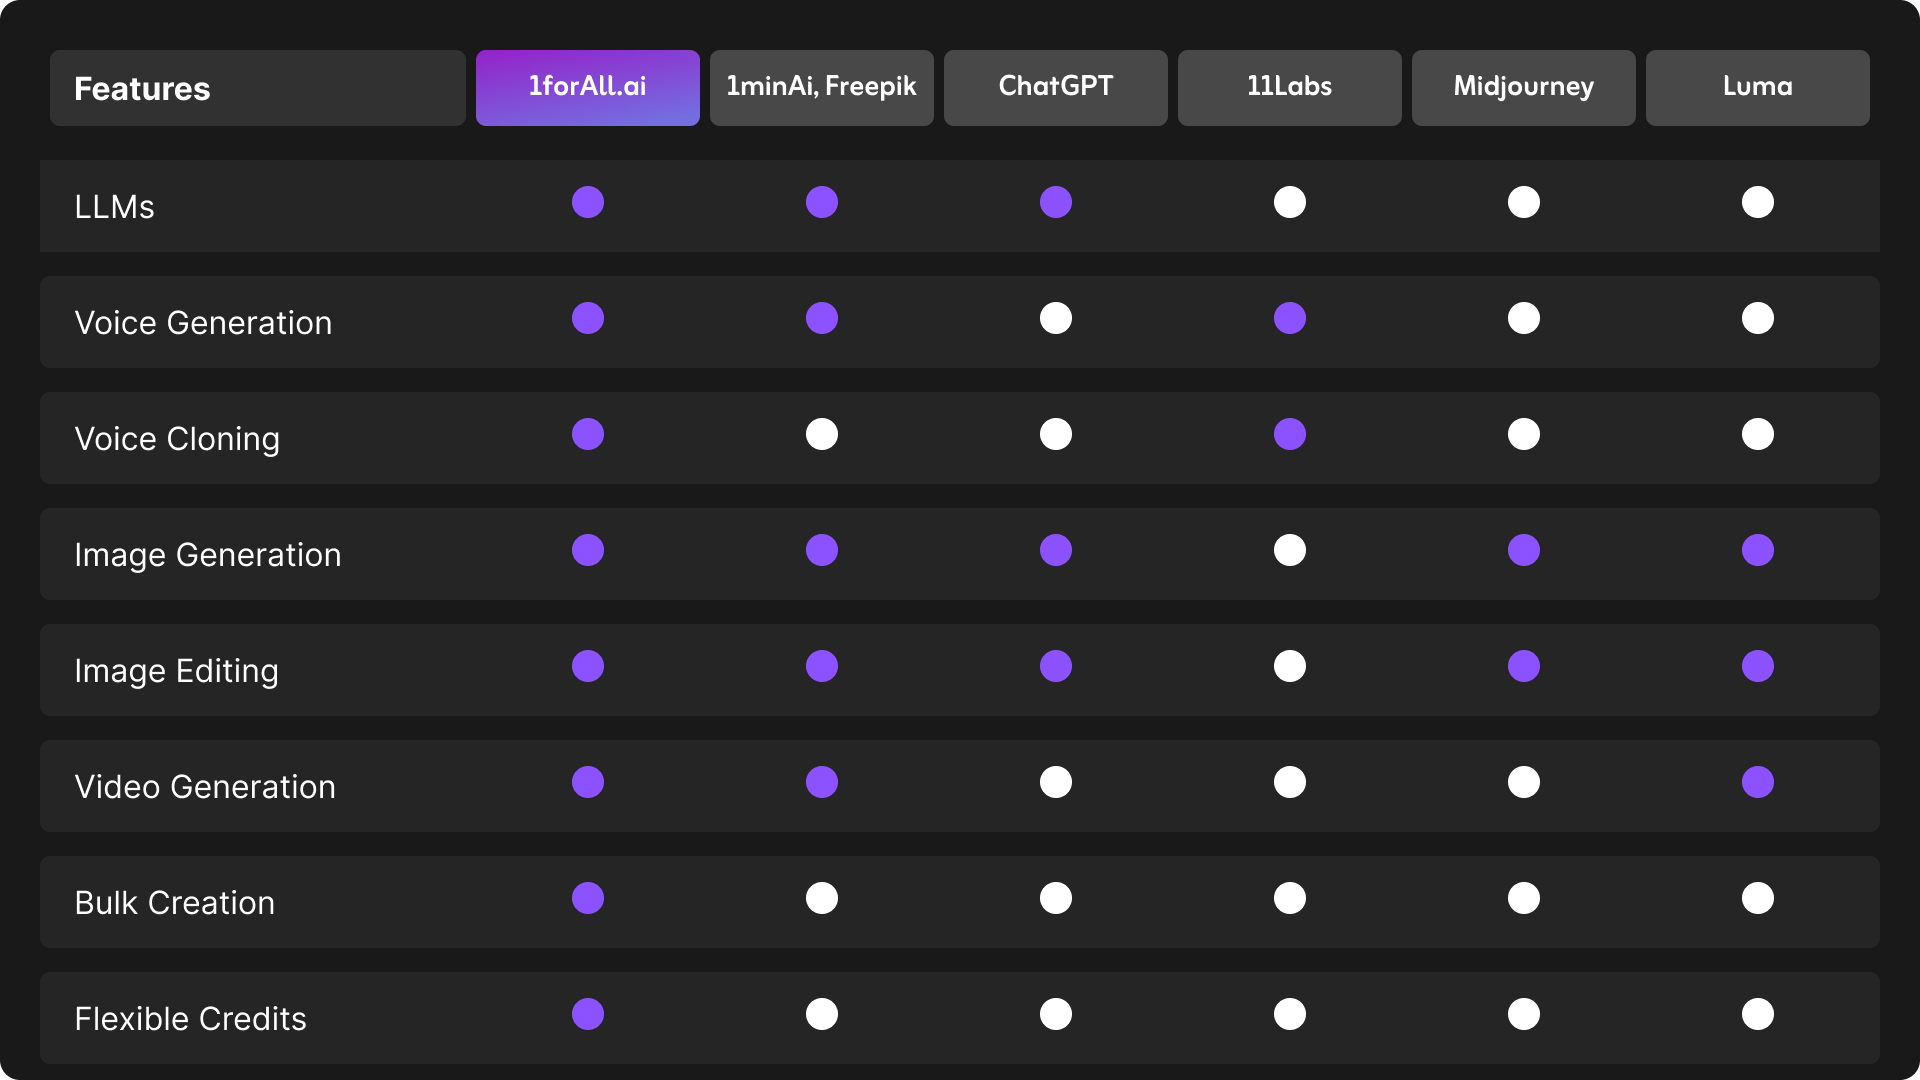Click the 11Labs column header

coord(1289,87)
